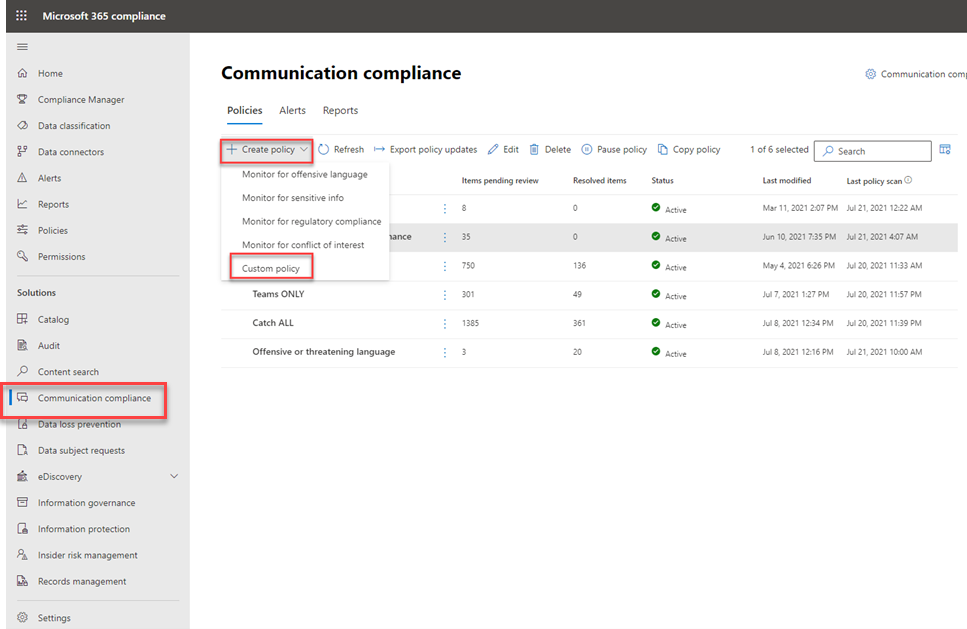Viewport: 967px width, 629px height.
Task: Select Monitor for offensive language option
Action: [305, 175]
